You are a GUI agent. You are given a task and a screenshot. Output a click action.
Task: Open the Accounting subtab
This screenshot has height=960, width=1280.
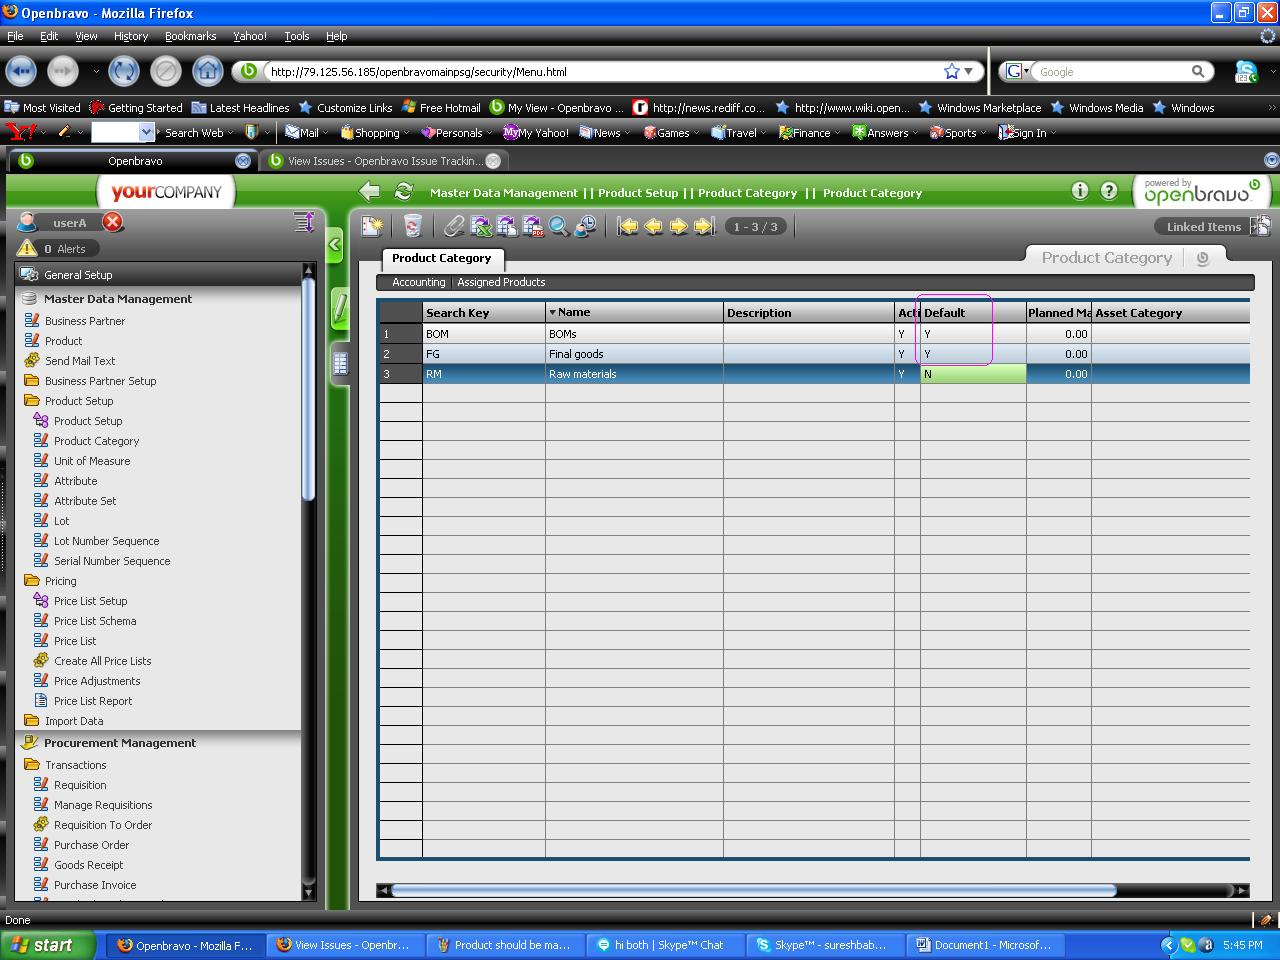point(419,282)
